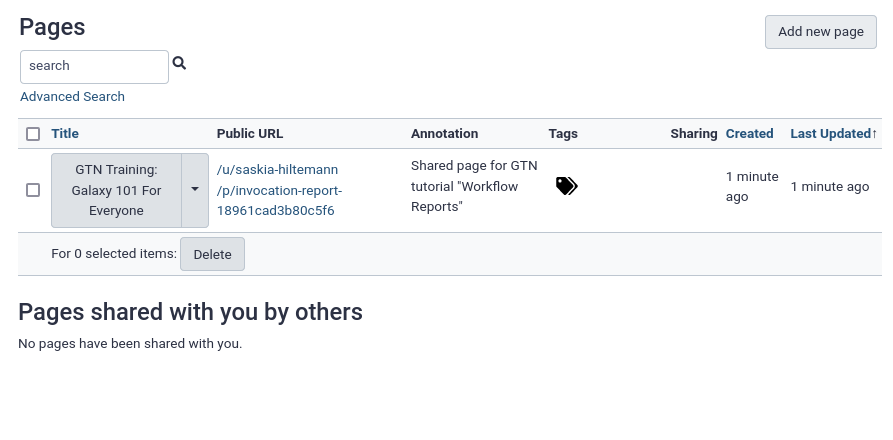Viewport: 893px width, 440px height.
Task: Click the Public URL column header
Action: point(250,134)
